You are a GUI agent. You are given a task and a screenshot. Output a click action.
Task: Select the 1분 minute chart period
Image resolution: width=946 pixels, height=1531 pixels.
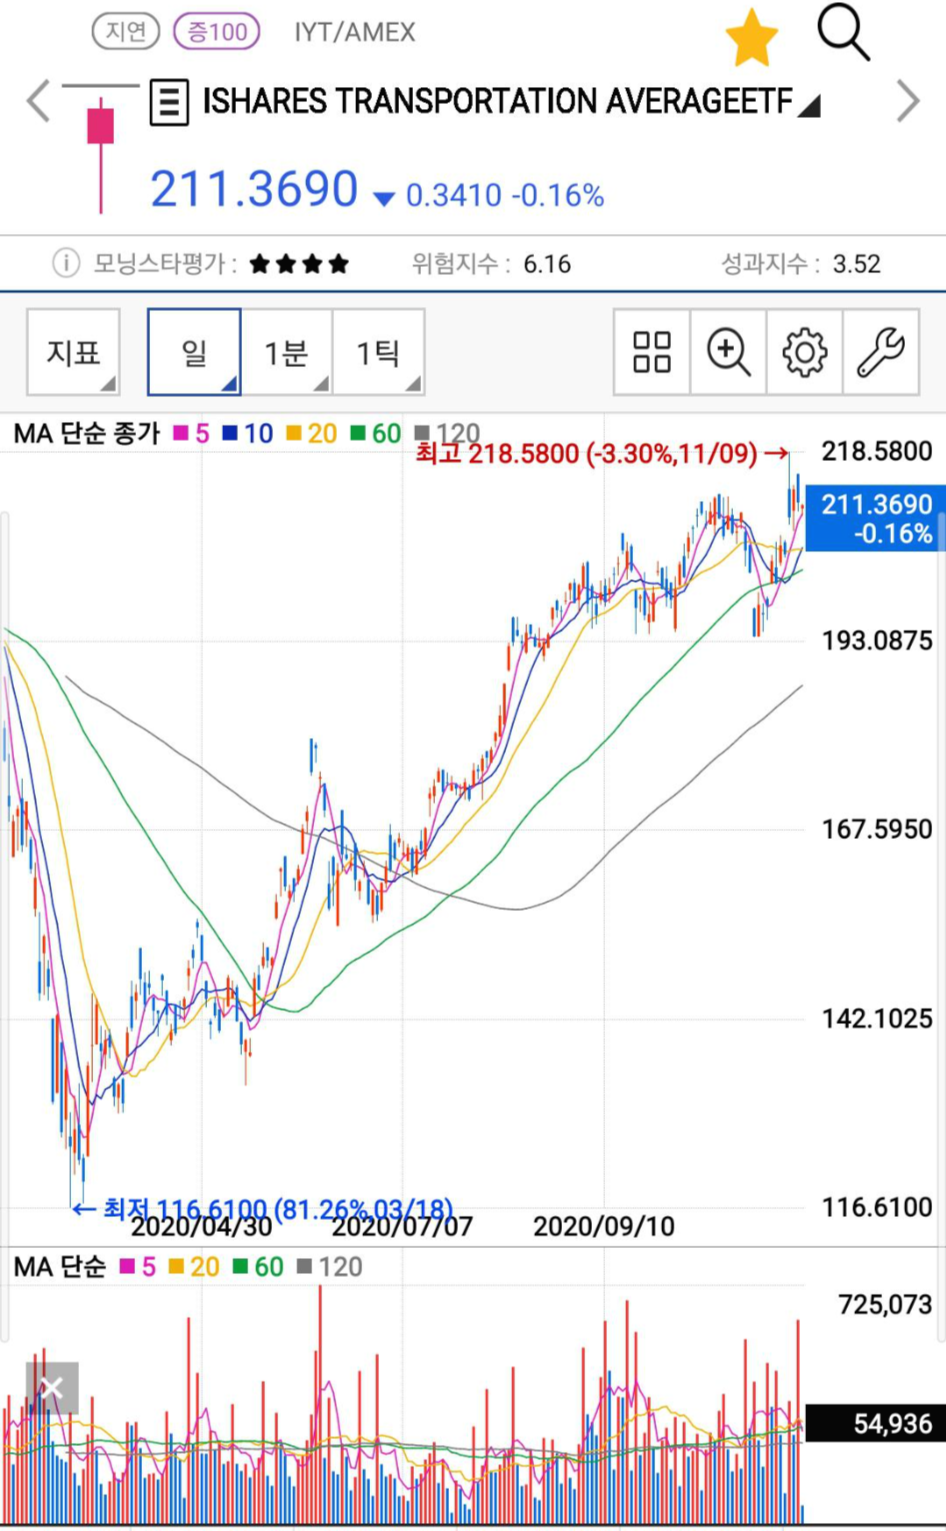click(286, 352)
